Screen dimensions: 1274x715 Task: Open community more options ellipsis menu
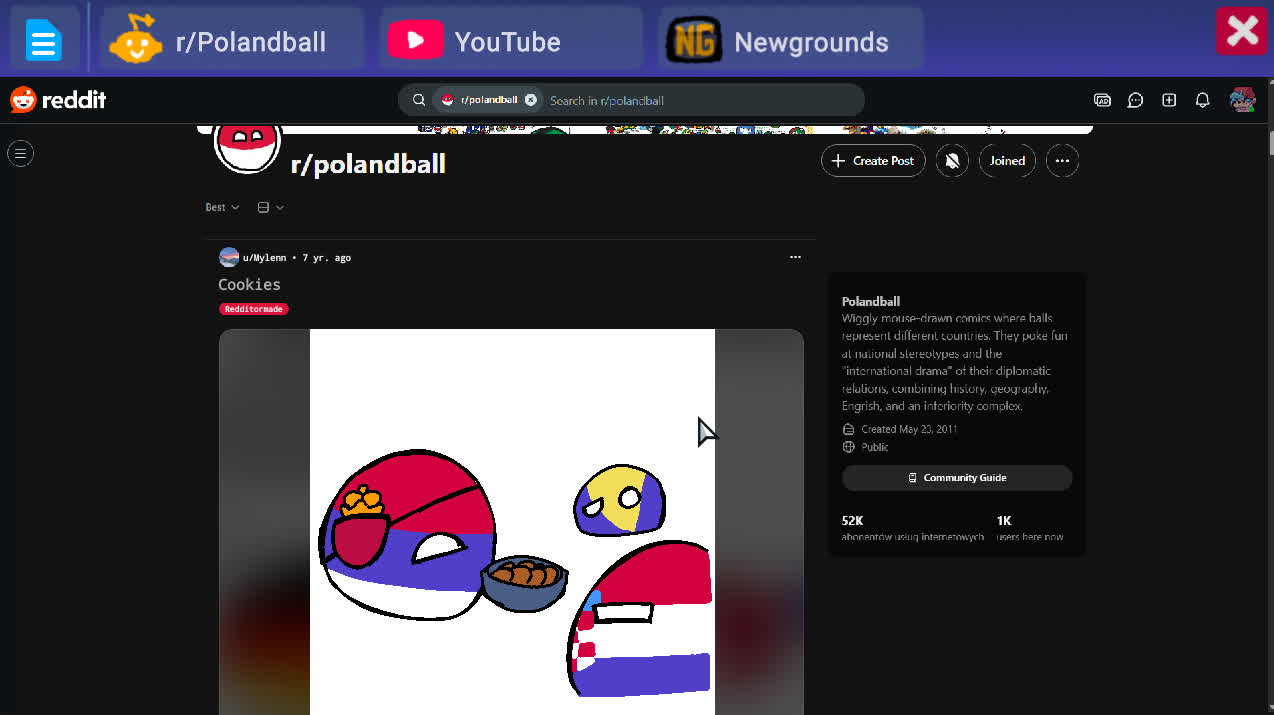[x=1062, y=161]
